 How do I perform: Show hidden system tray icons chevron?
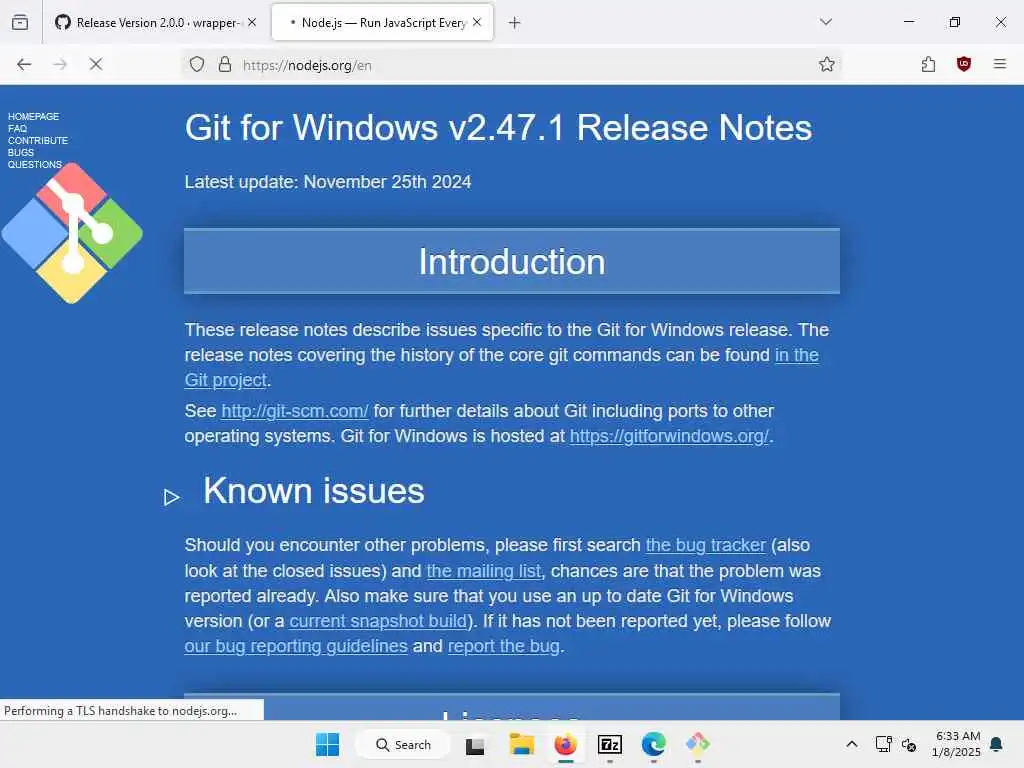click(852, 744)
